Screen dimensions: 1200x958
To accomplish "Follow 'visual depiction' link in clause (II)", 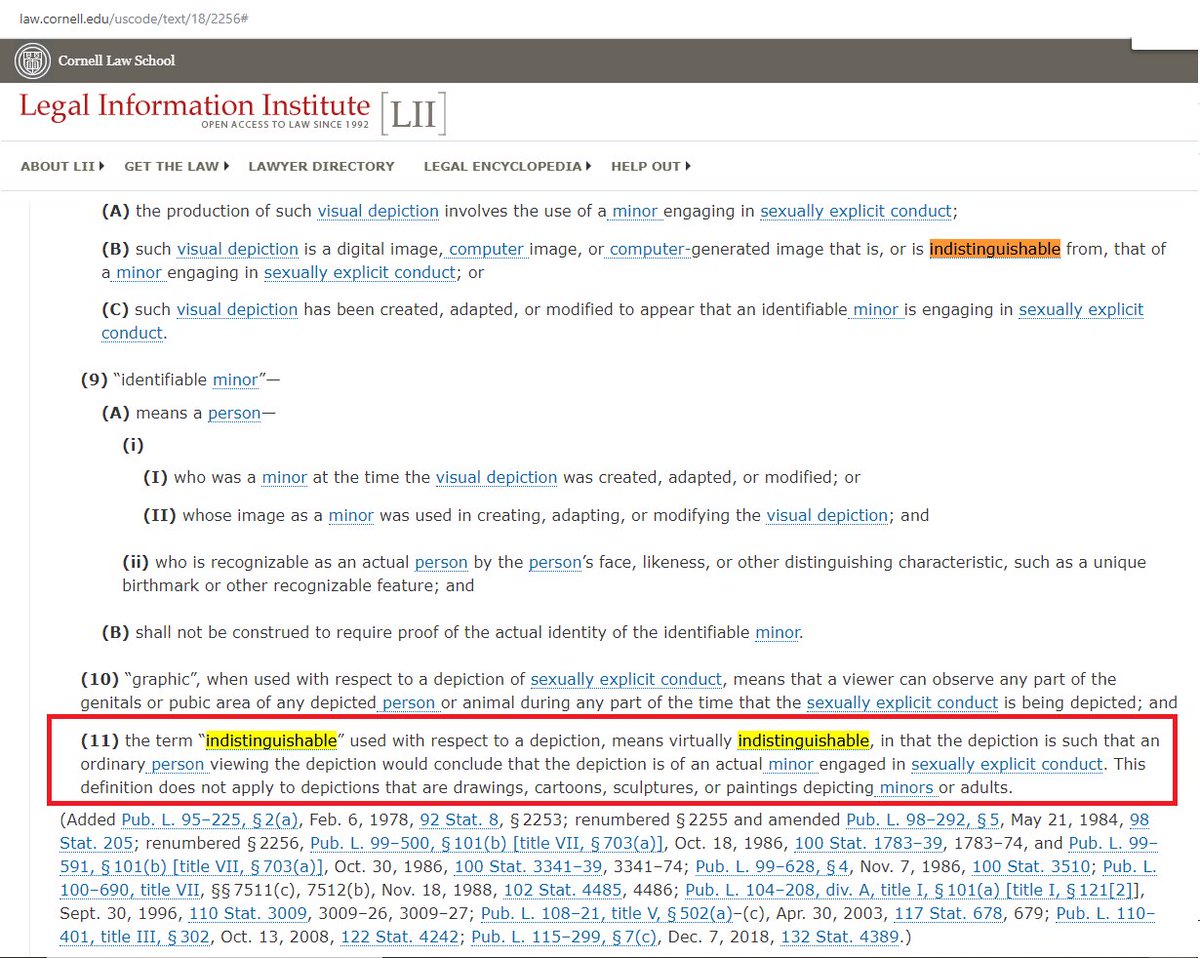I will pos(827,516).
